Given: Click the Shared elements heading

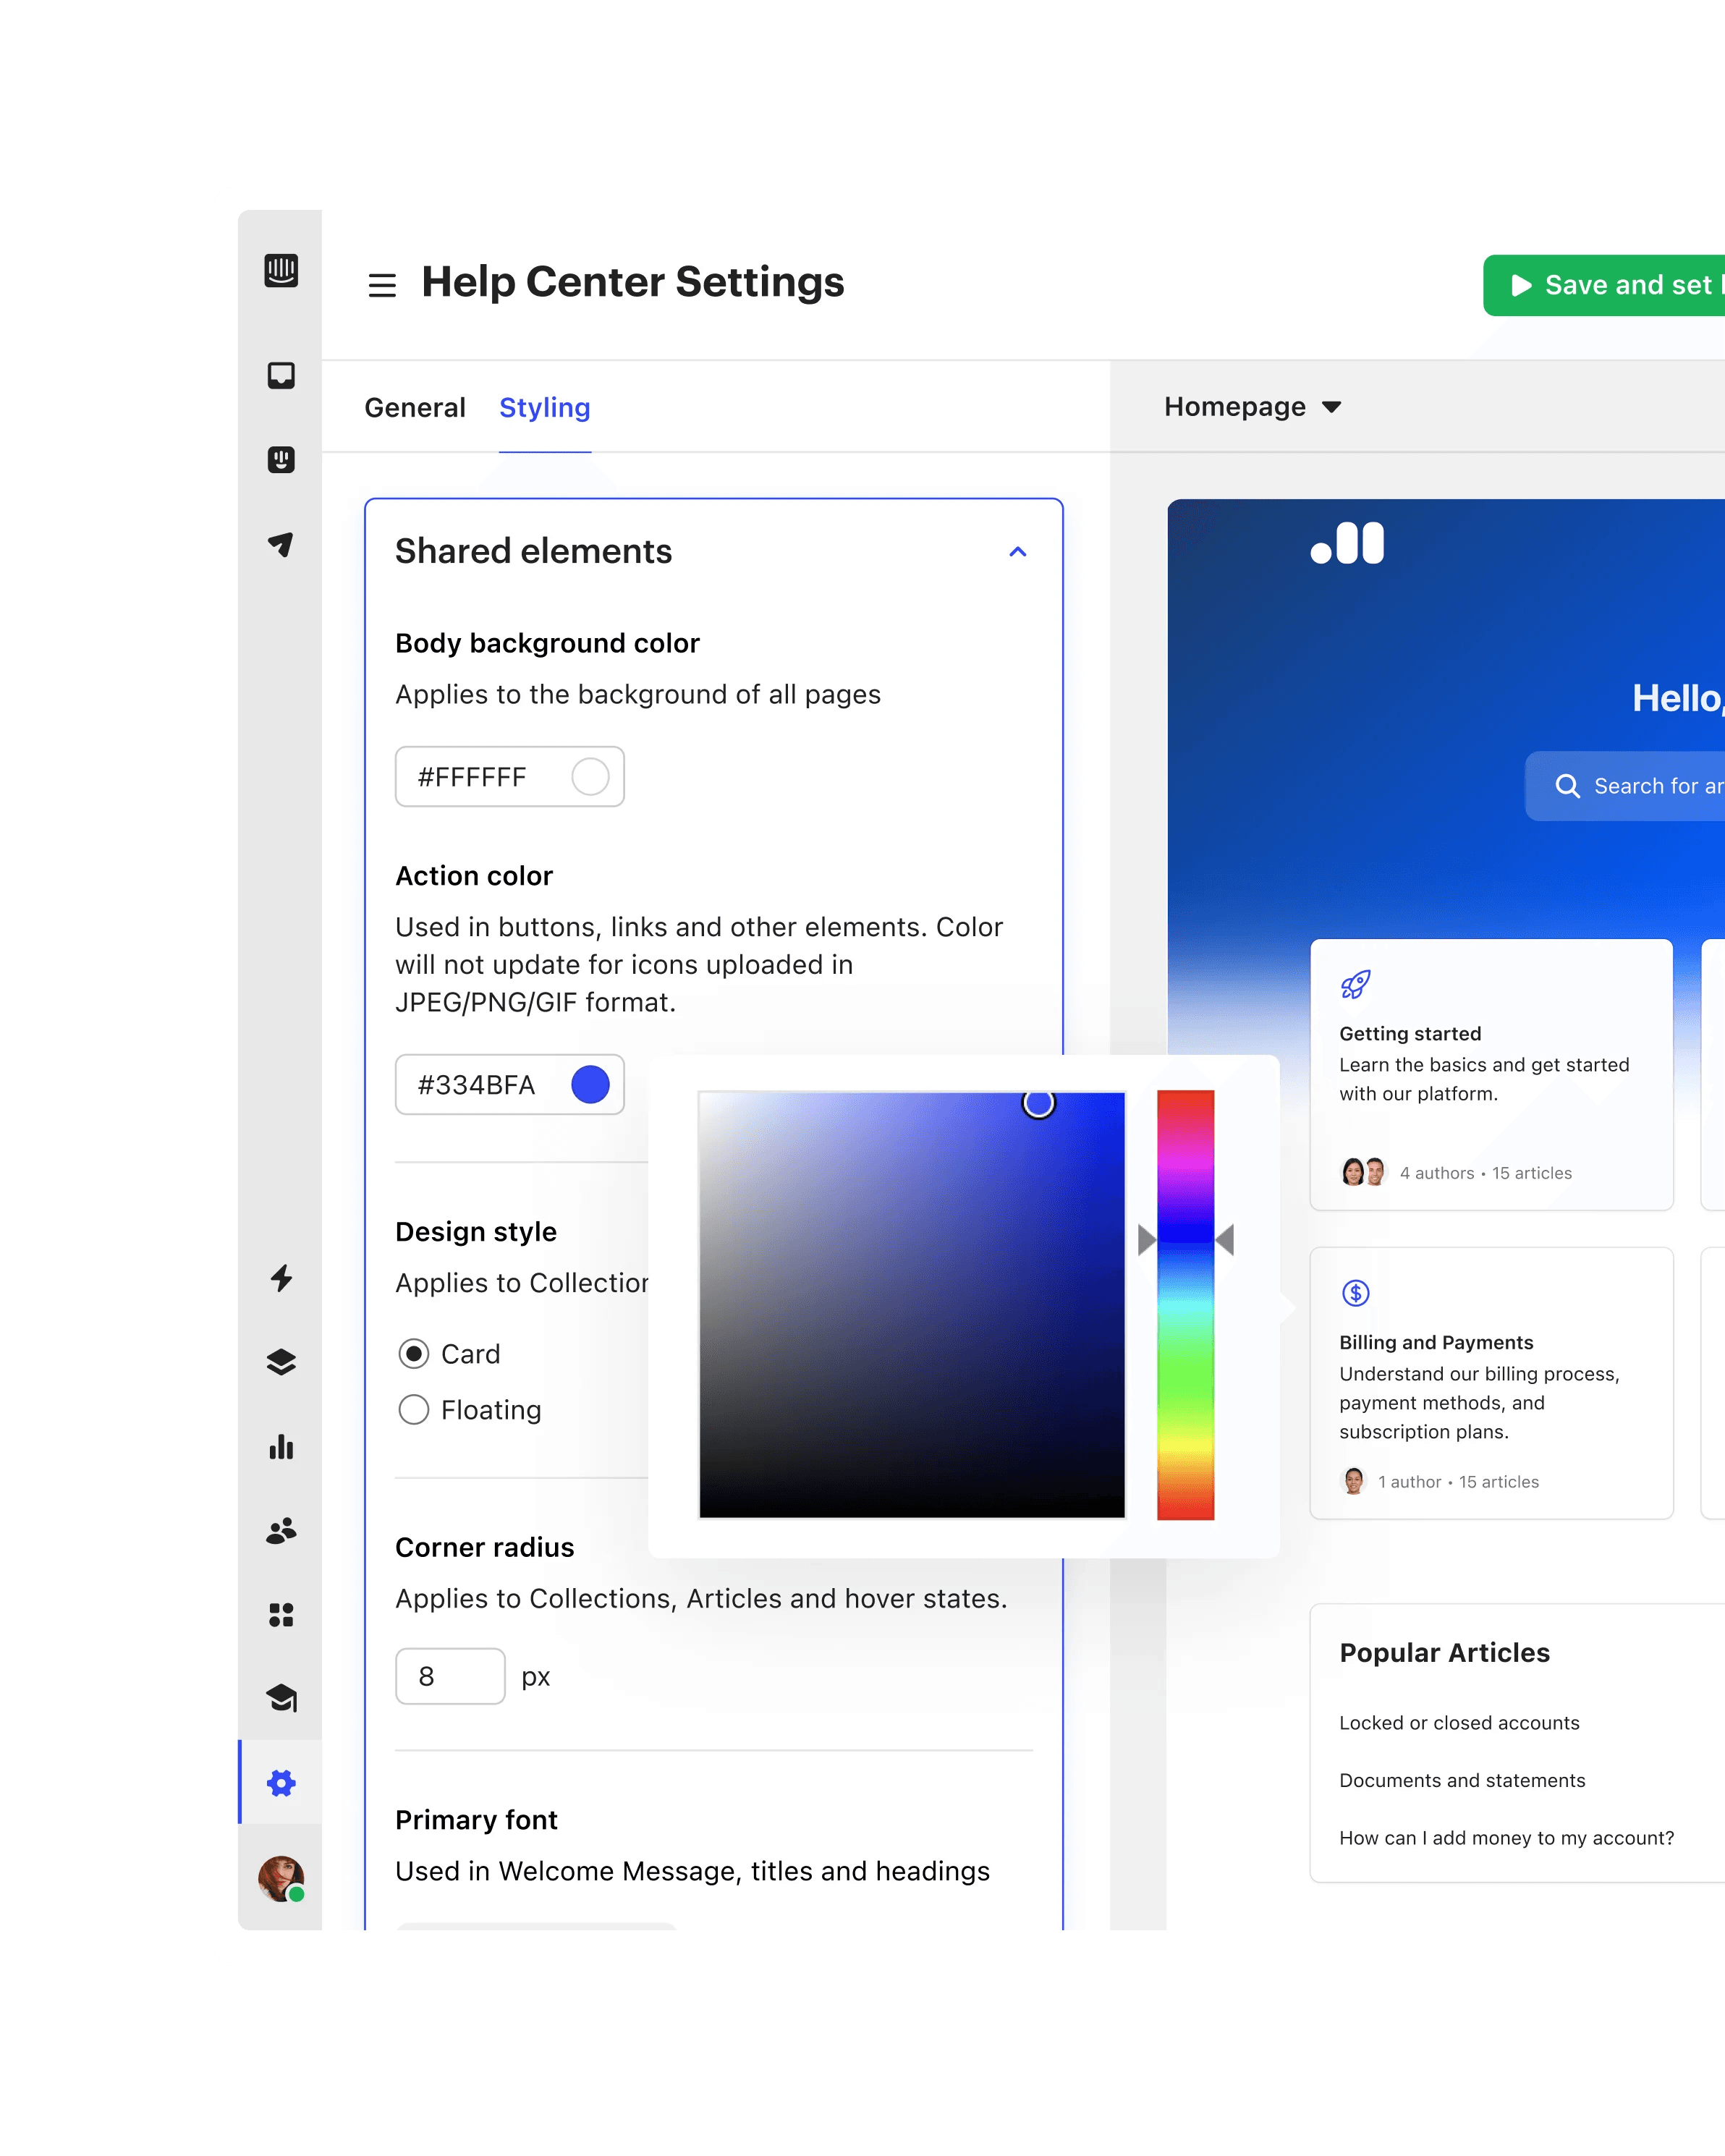Looking at the screenshot, I should tap(533, 552).
